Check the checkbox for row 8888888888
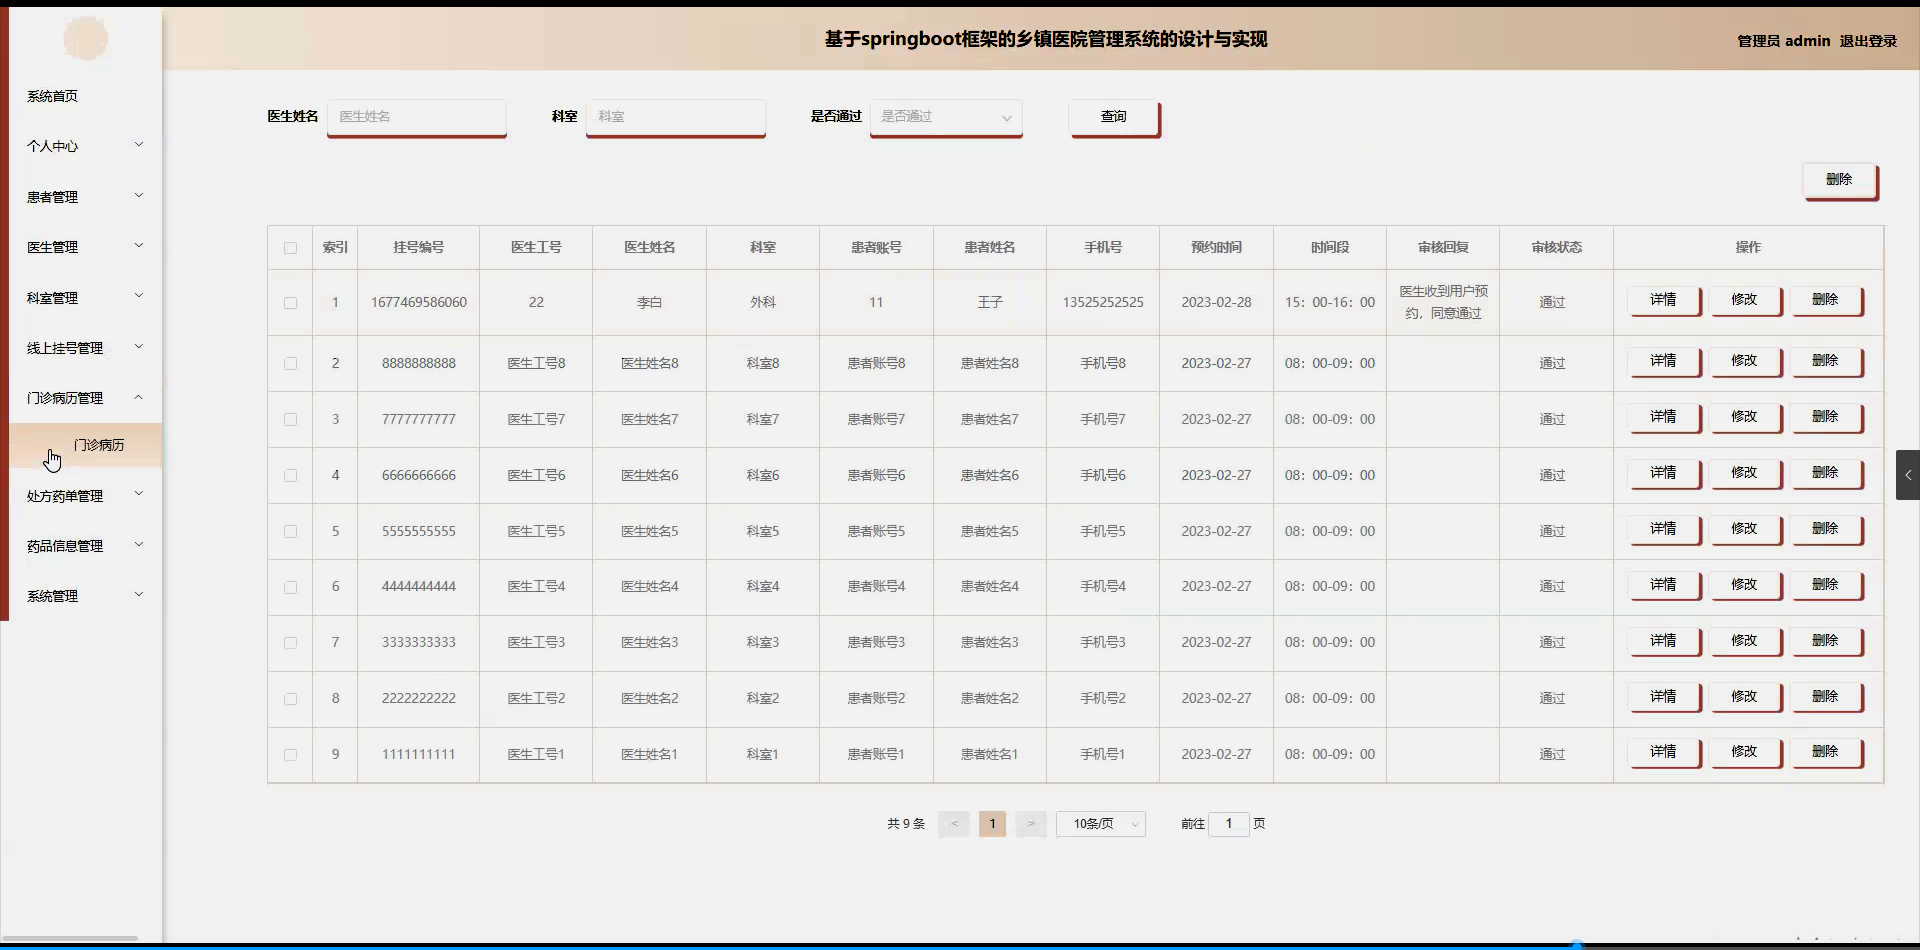 pyautogui.click(x=290, y=364)
